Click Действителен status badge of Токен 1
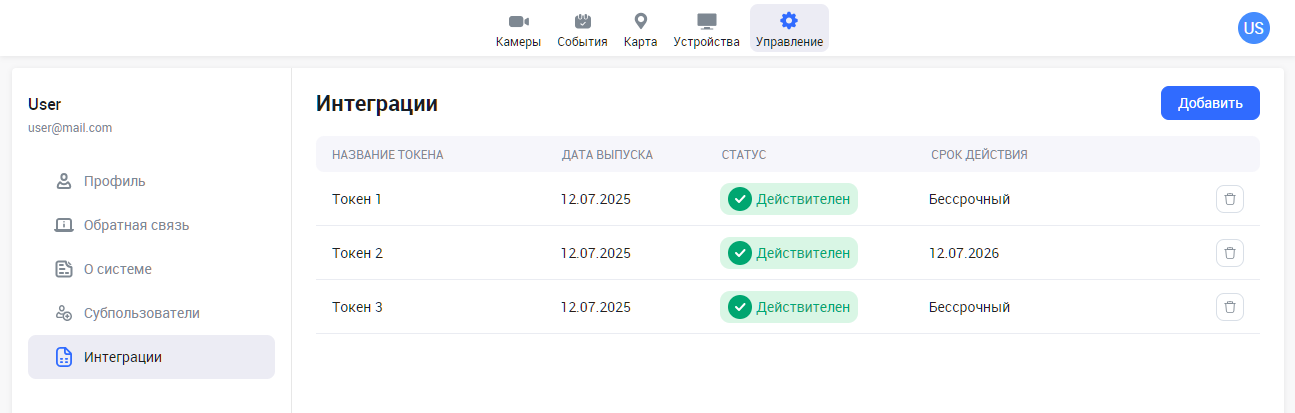The image size is (1295, 413). 789,199
